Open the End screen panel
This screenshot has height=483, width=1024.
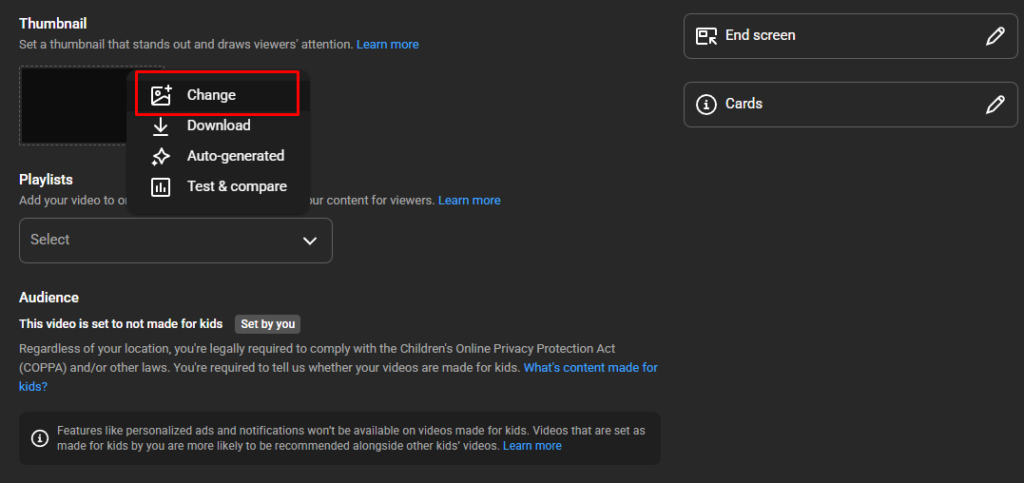click(x=850, y=36)
